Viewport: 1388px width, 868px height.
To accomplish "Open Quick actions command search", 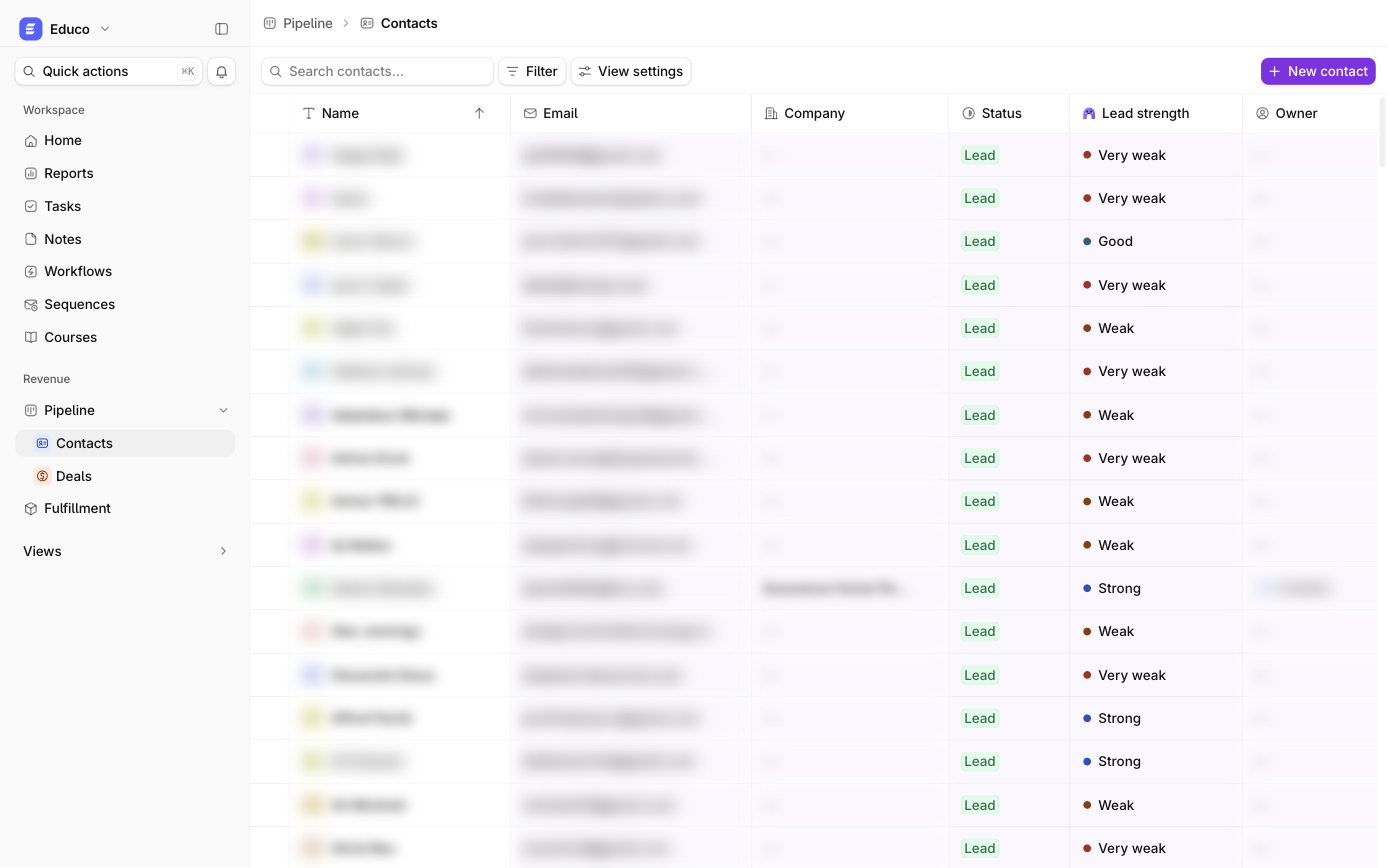I will tap(109, 71).
